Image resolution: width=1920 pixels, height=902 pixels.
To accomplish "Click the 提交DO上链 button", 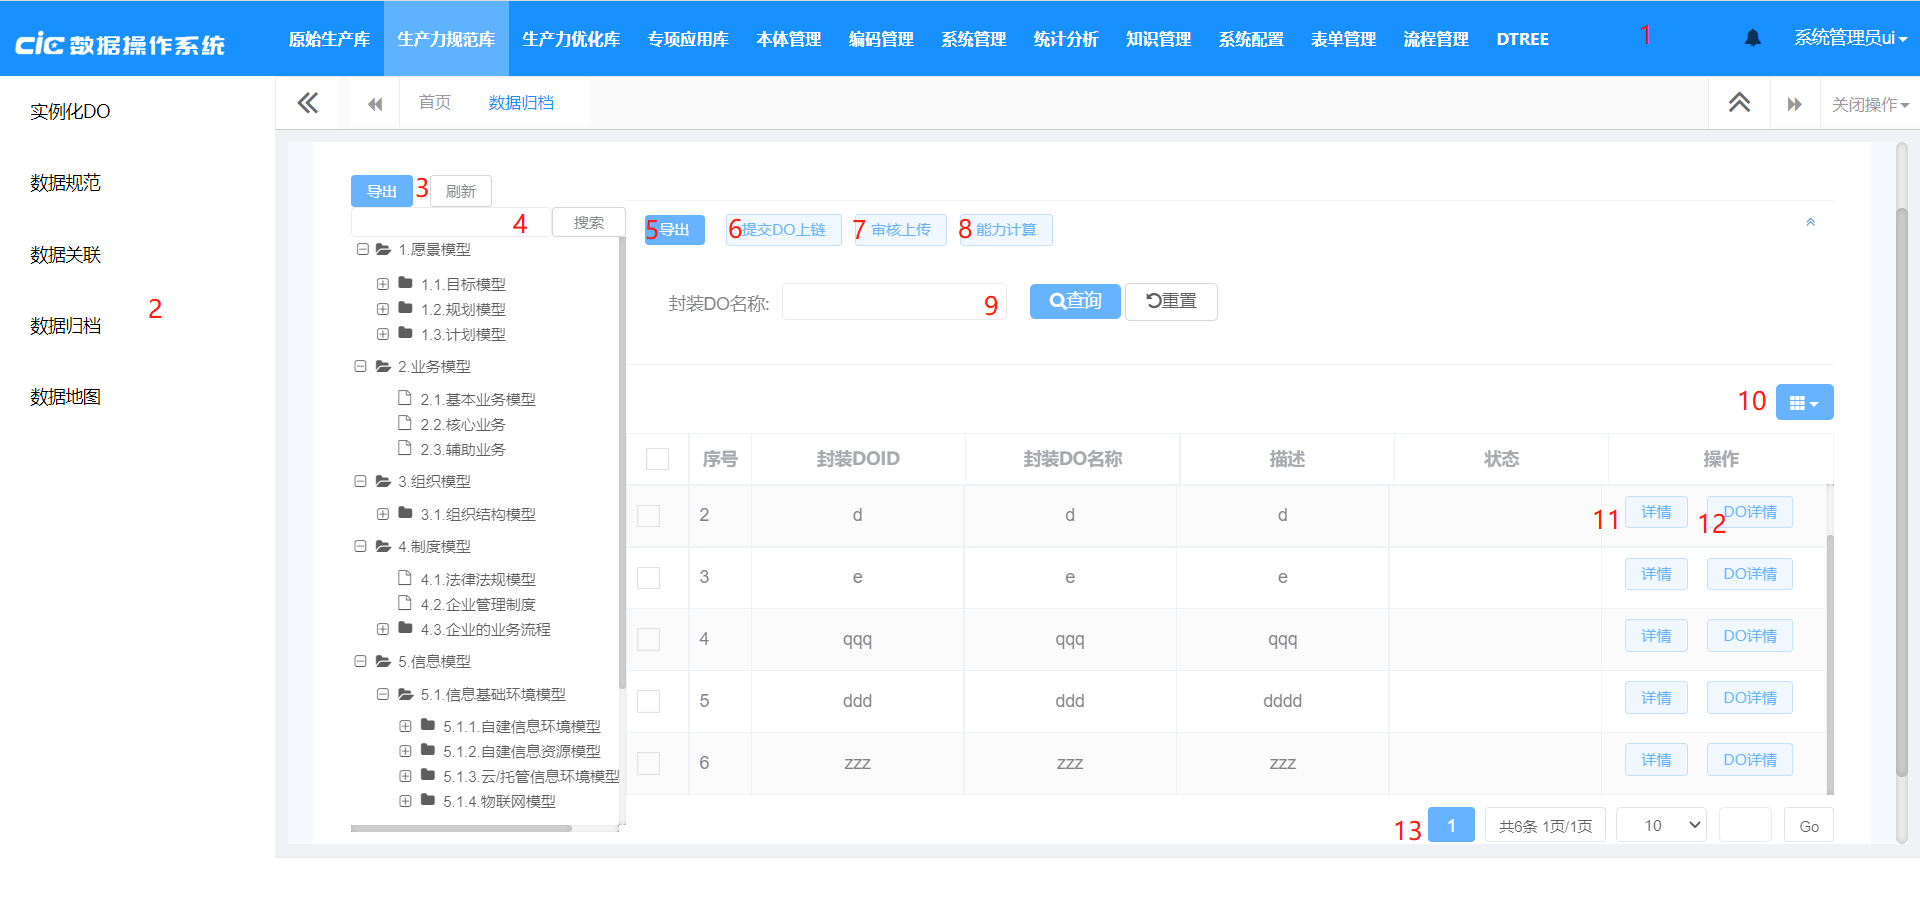I will [783, 230].
